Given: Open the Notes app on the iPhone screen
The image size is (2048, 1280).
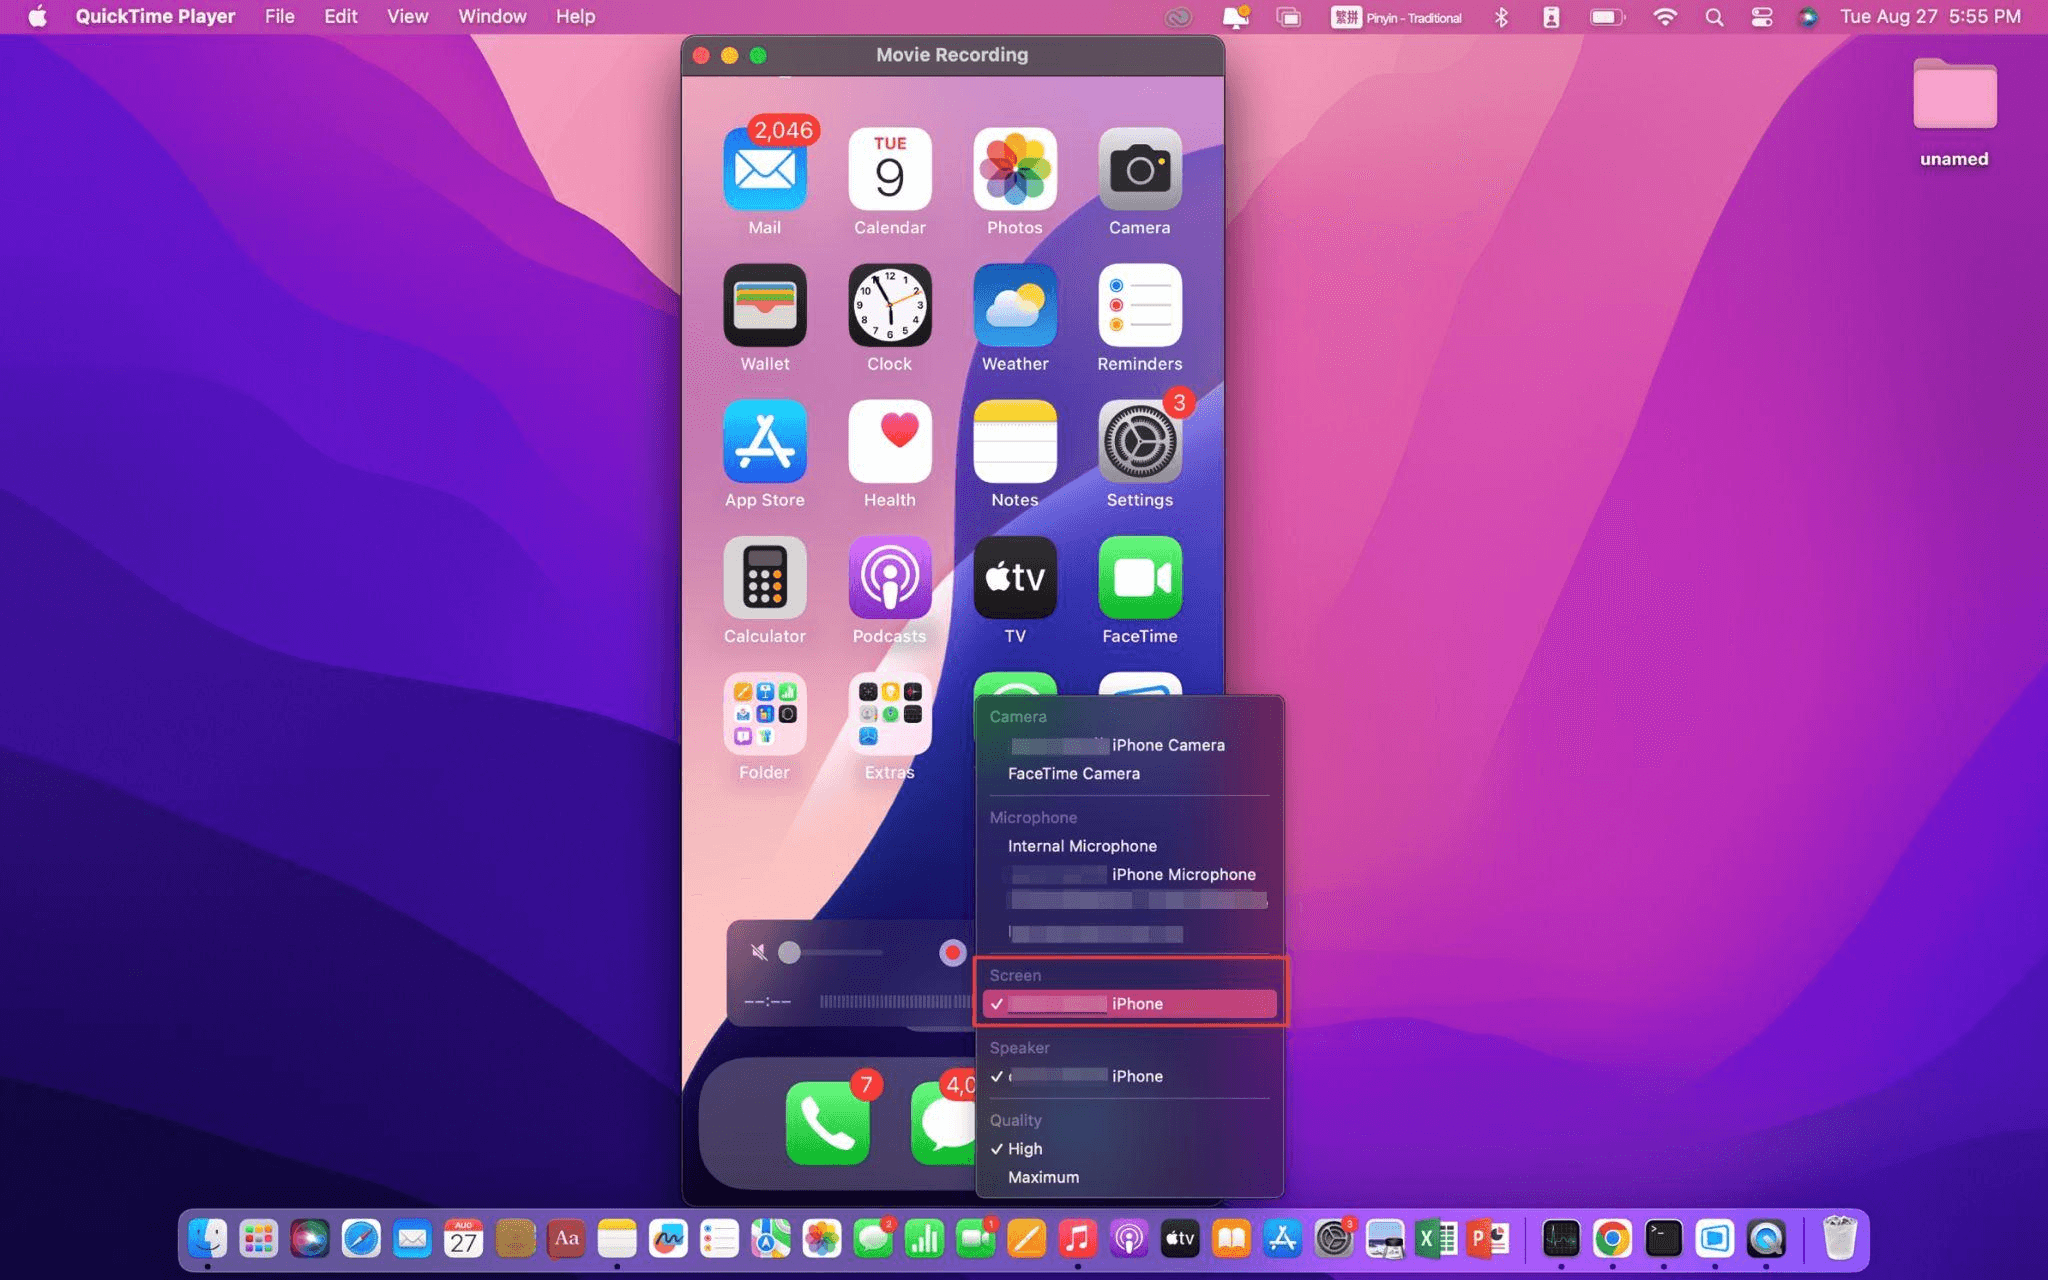Looking at the screenshot, I should tap(1014, 441).
